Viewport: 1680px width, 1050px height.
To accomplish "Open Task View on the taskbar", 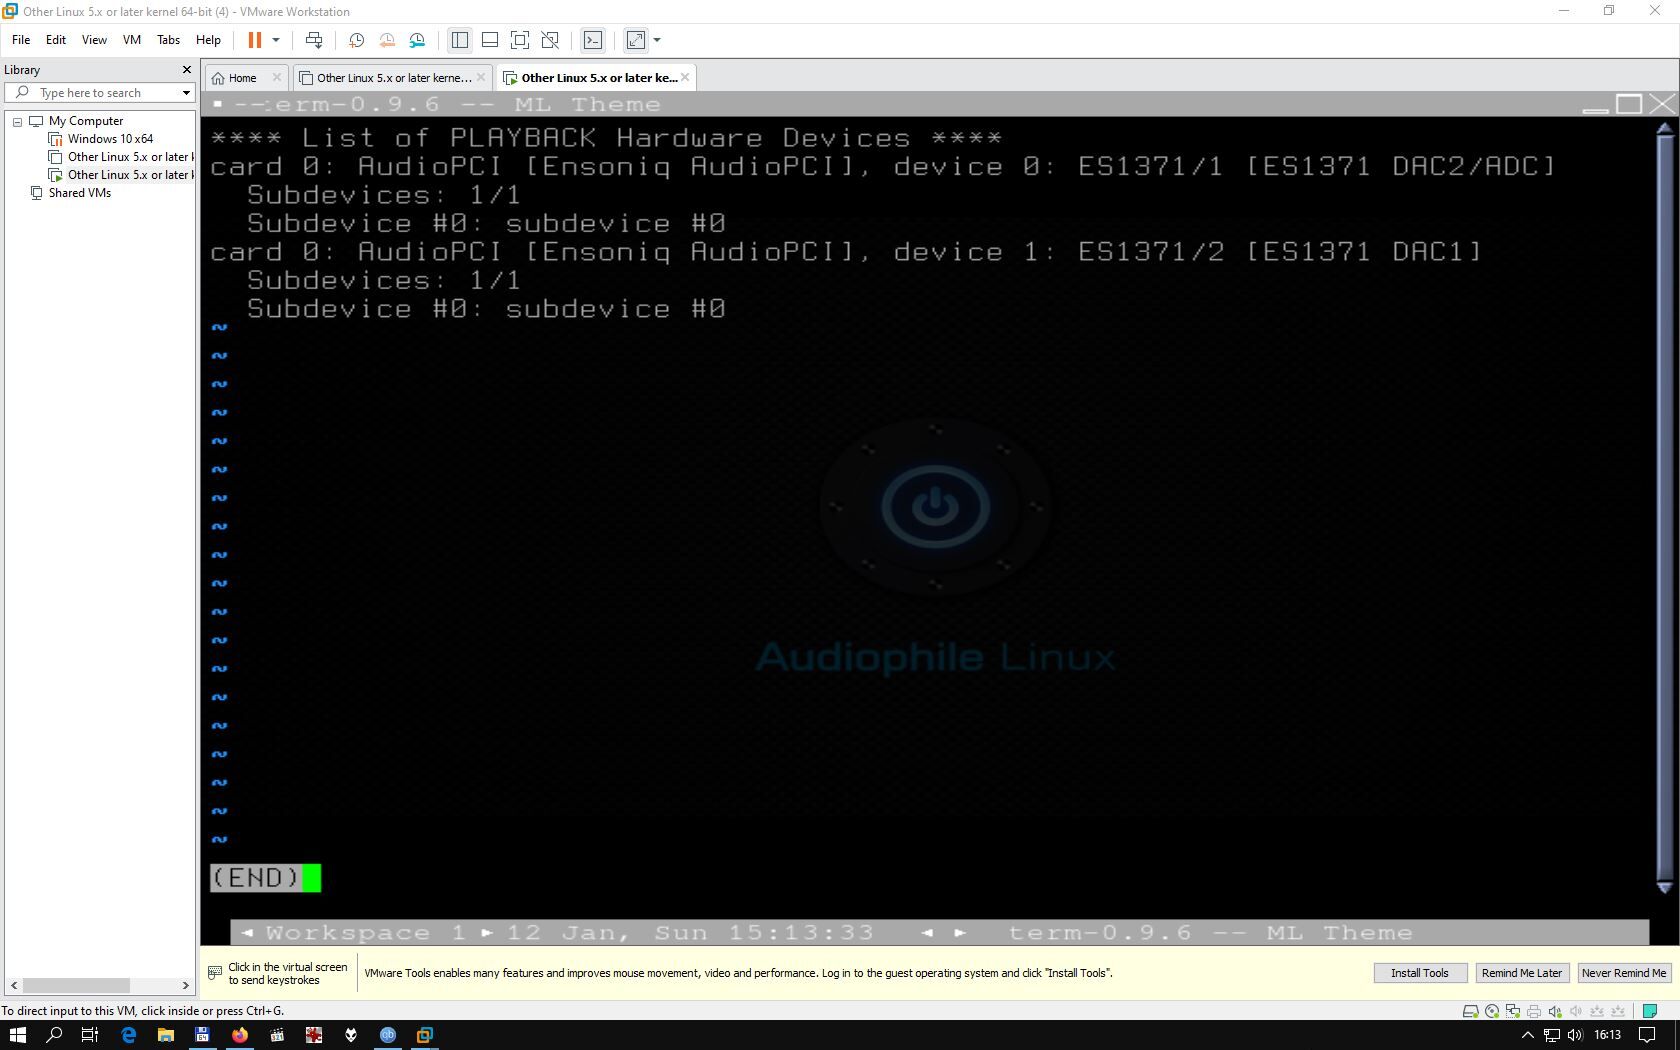I will pyautogui.click(x=90, y=1035).
